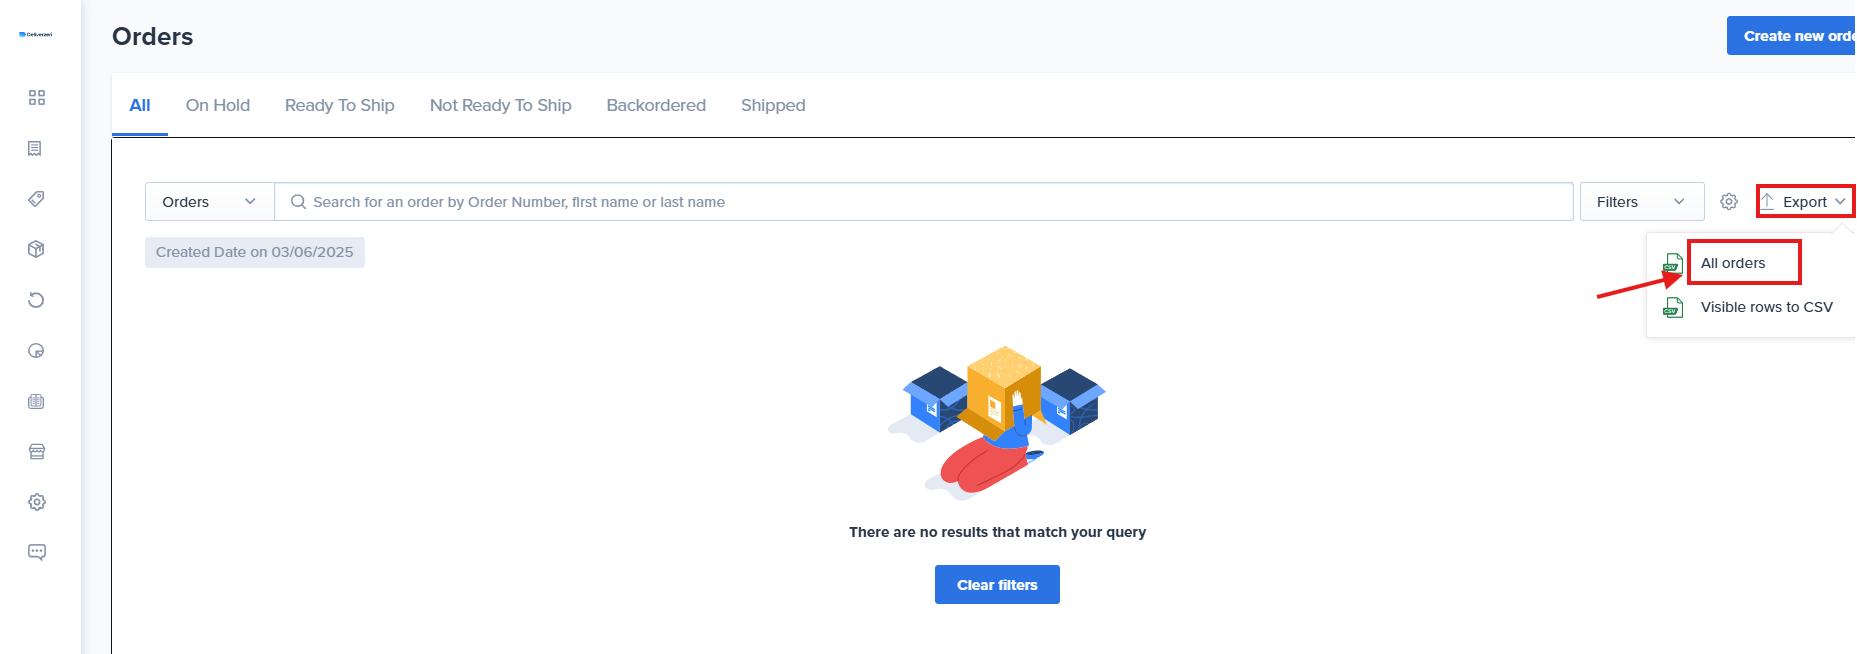Select the Backordered tab
Image resolution: width=1857 pixels, height=654 pixels.
[x=656, y=105]
